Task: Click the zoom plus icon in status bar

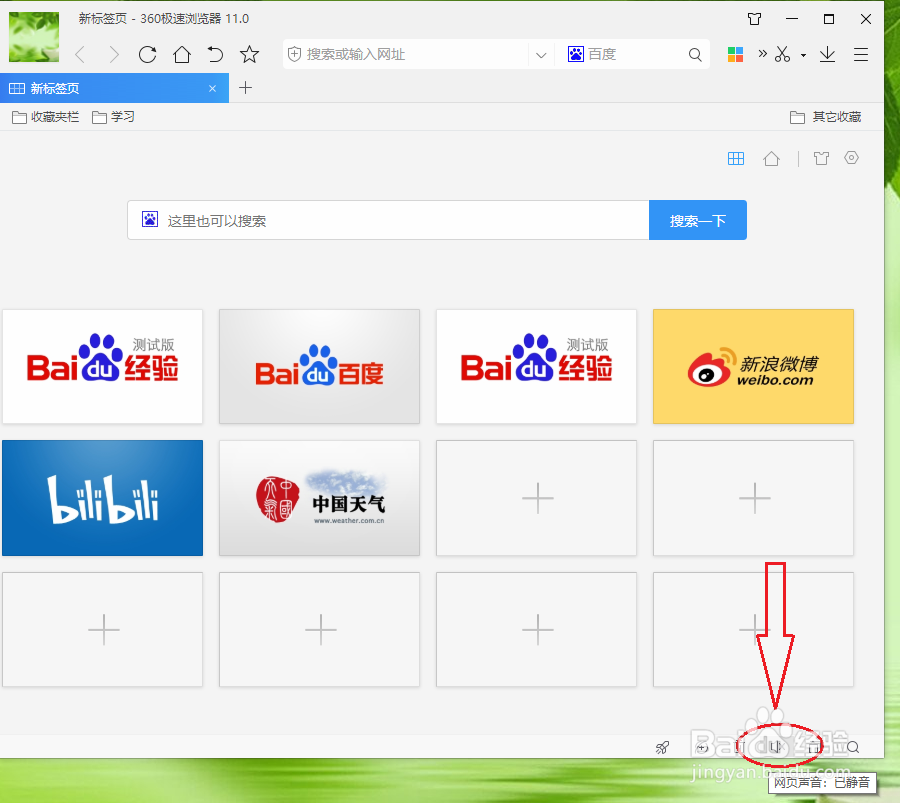Action: pyautogui.click(x=702, y=747)
